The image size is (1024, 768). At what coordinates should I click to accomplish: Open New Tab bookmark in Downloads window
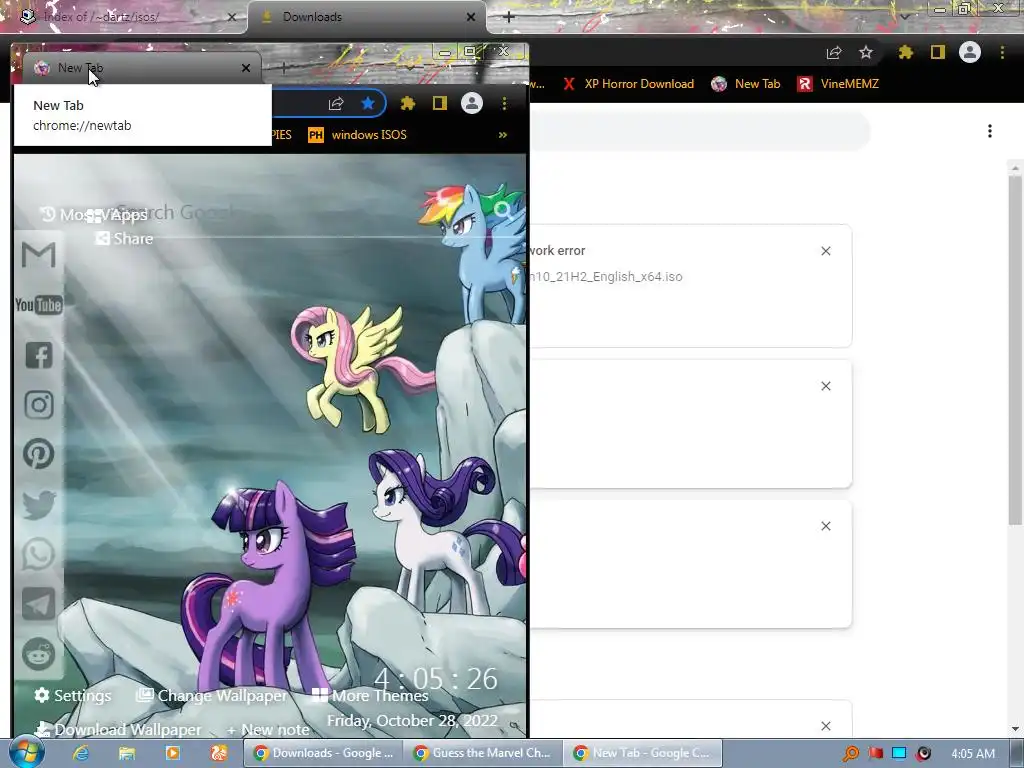(x=746, y=84)
